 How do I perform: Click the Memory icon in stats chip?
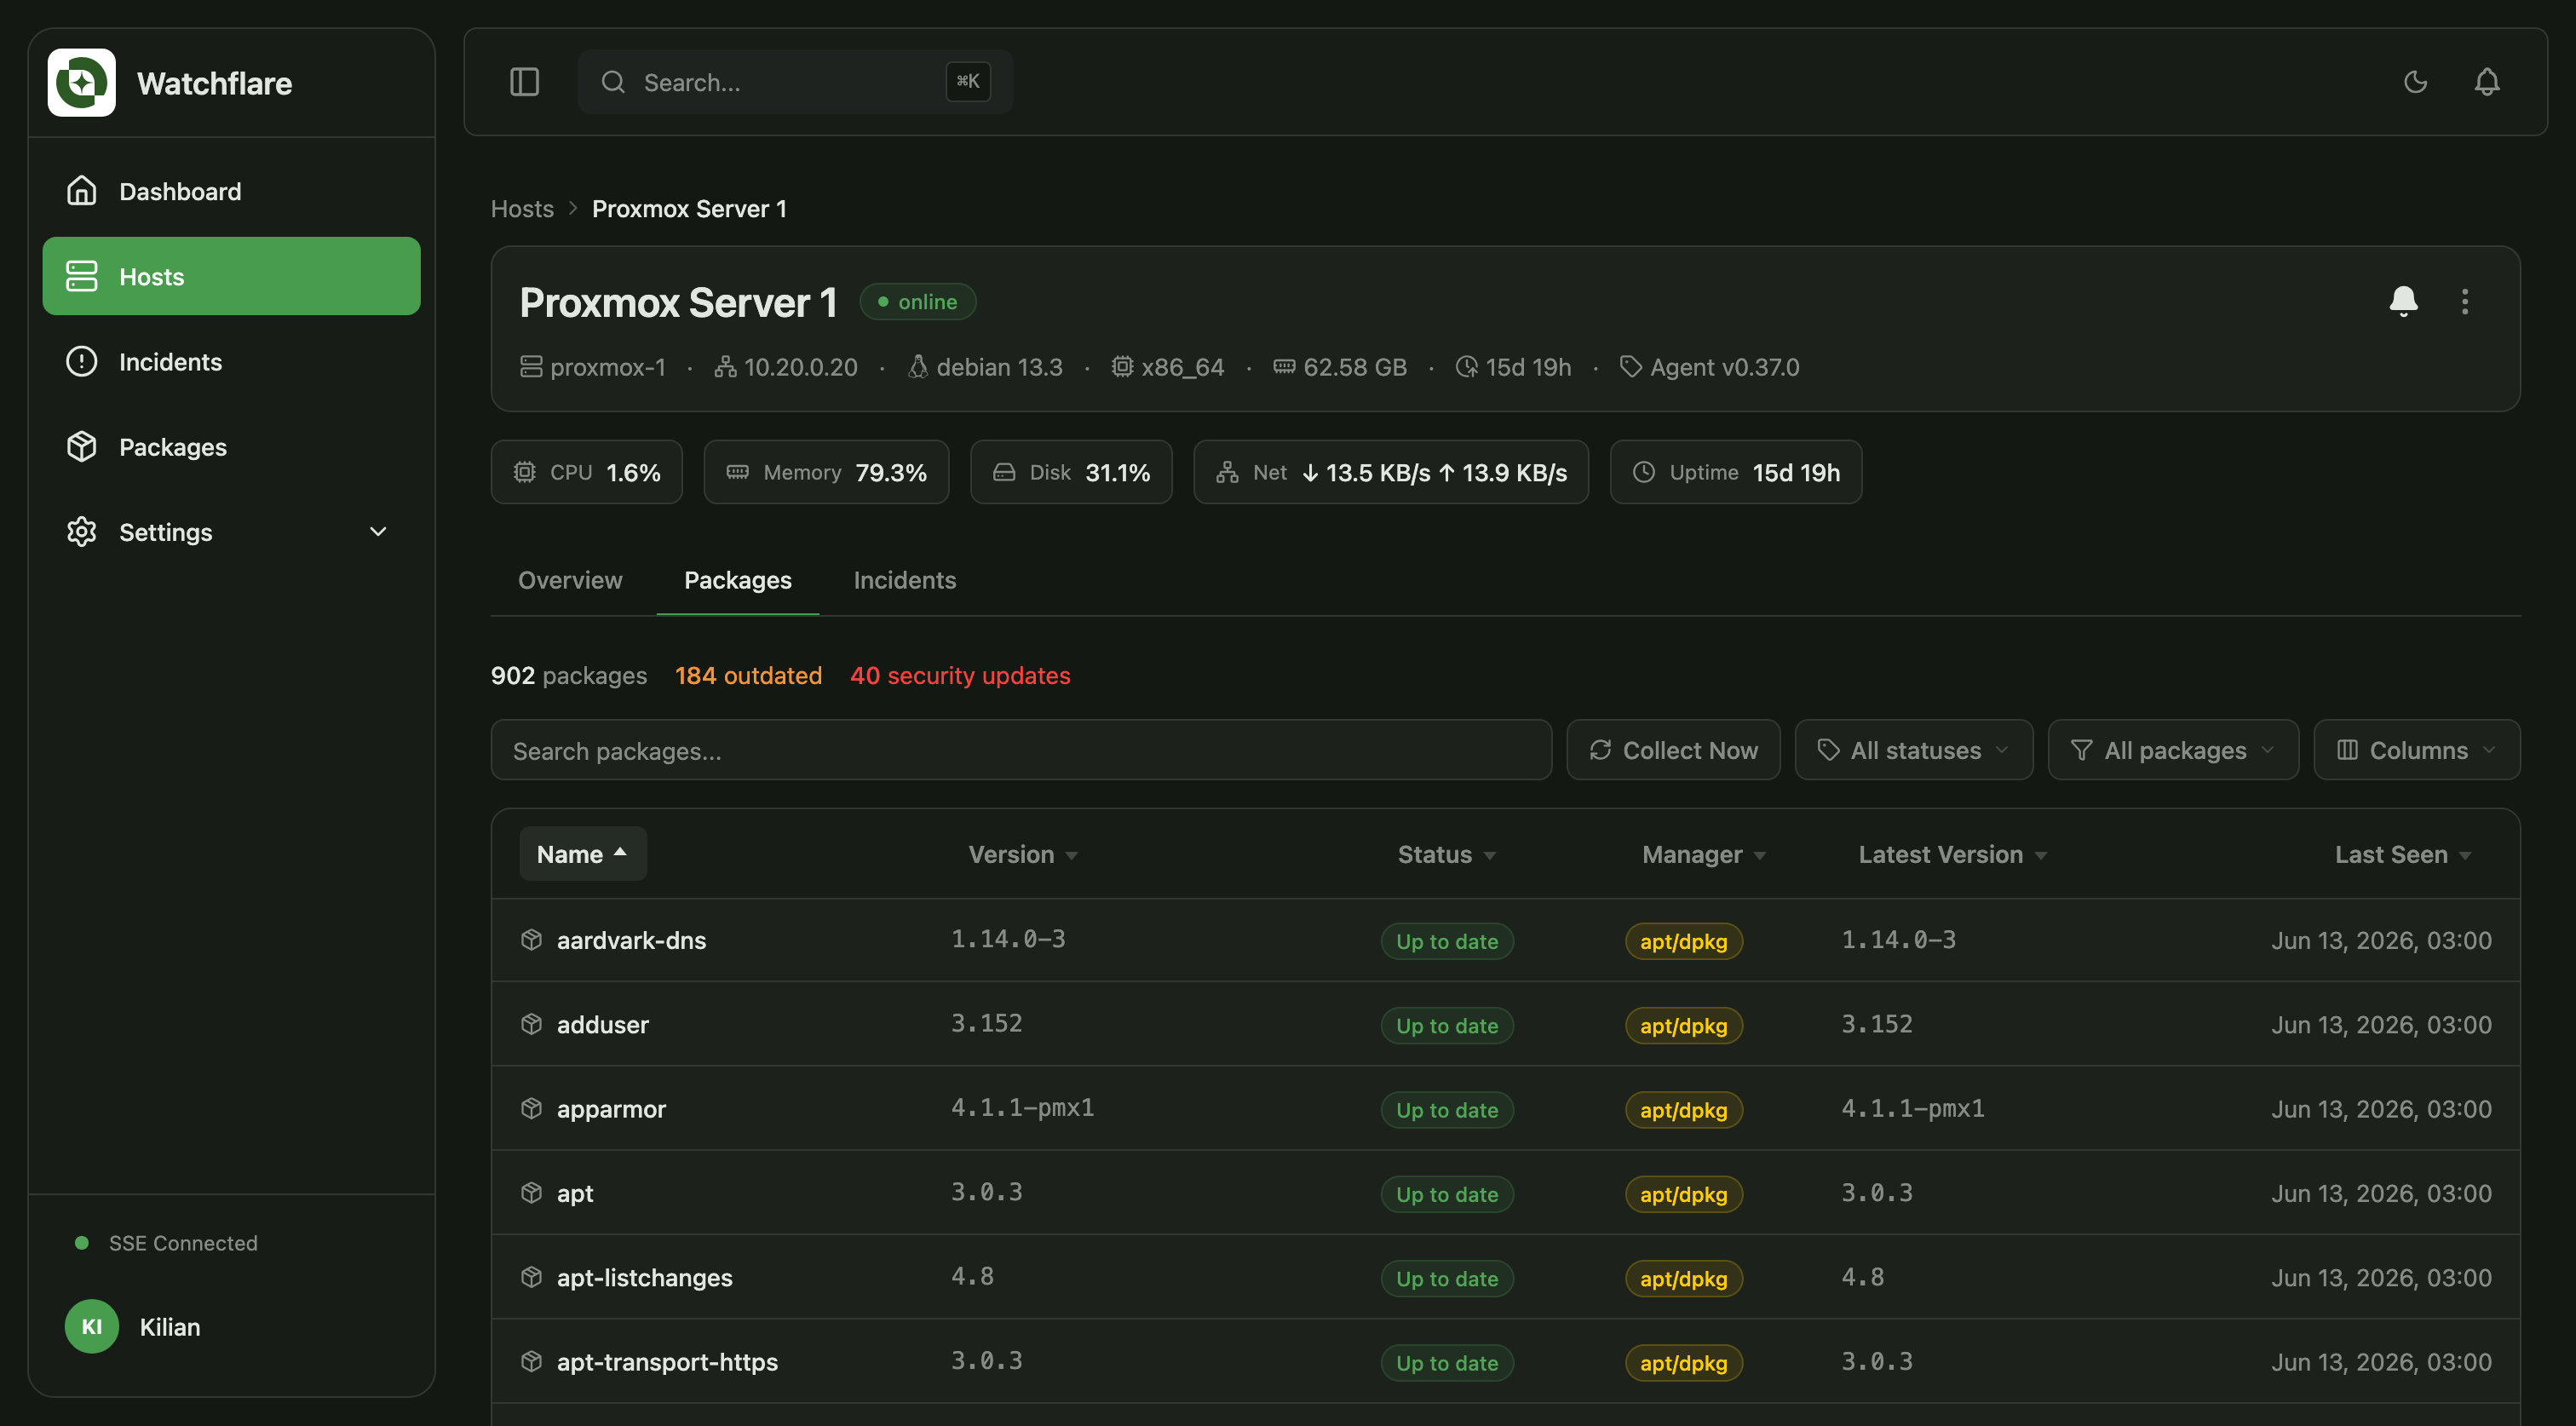tap(737, 472)
